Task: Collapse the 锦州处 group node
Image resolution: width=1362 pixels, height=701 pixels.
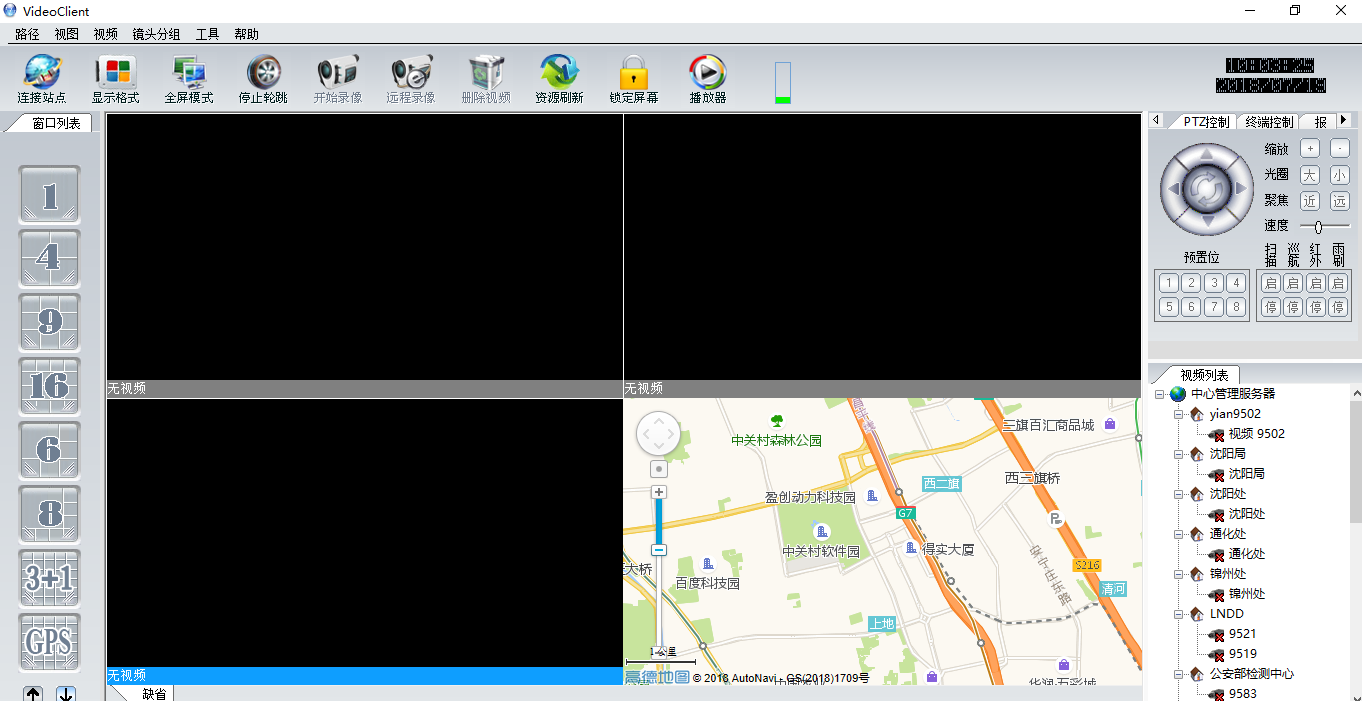Action: tap(1179, 574)
